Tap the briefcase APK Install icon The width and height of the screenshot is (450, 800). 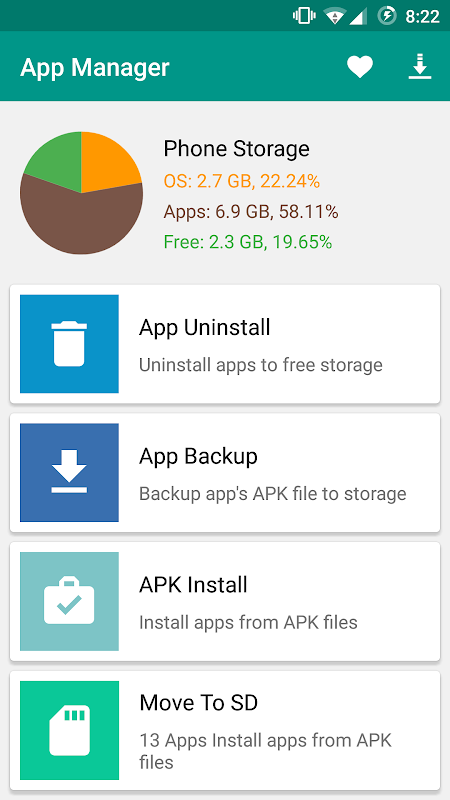tap(69, 601)
